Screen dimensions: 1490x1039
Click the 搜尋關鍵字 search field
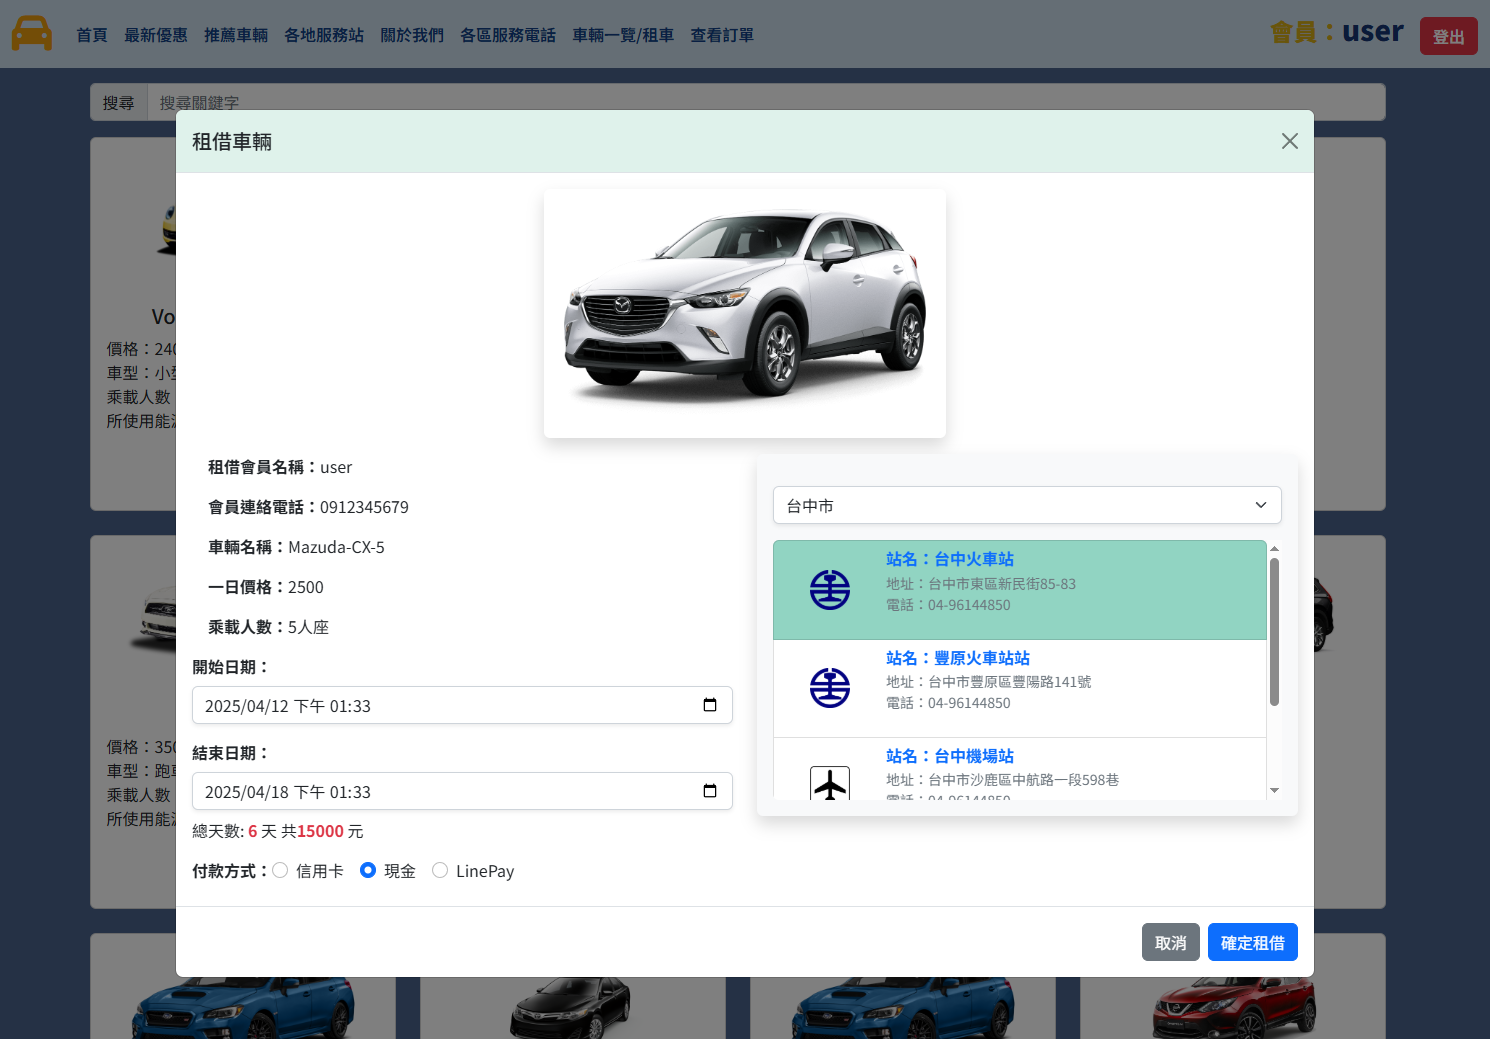pos(766,102)
